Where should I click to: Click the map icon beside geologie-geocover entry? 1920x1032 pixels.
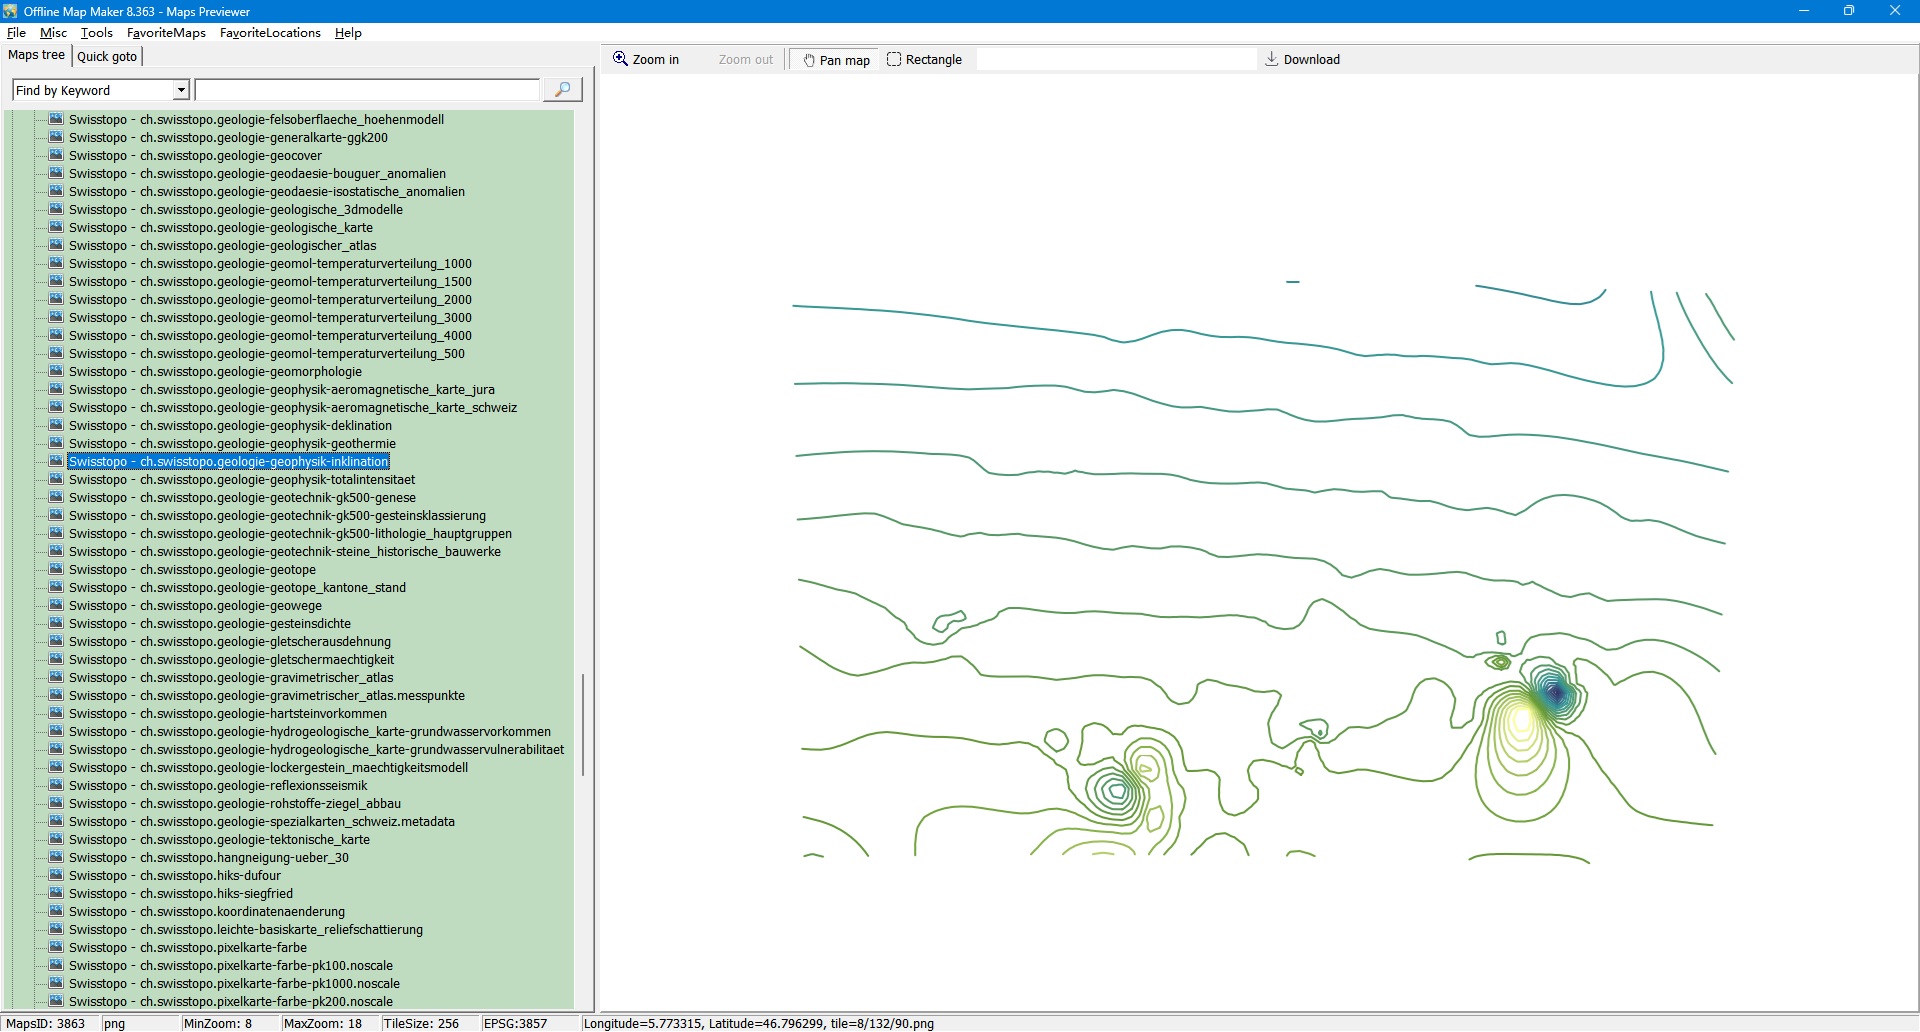coord(56,155)
